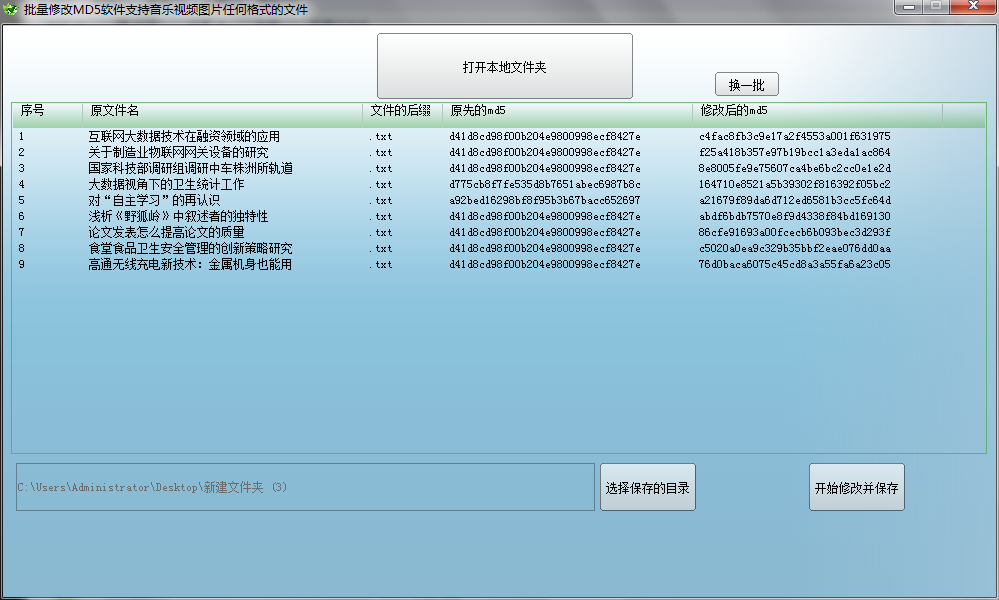This screenshot has height=600, width=999.
Task: Click the 文件的后缀 column header
Action: pos(401,110)
